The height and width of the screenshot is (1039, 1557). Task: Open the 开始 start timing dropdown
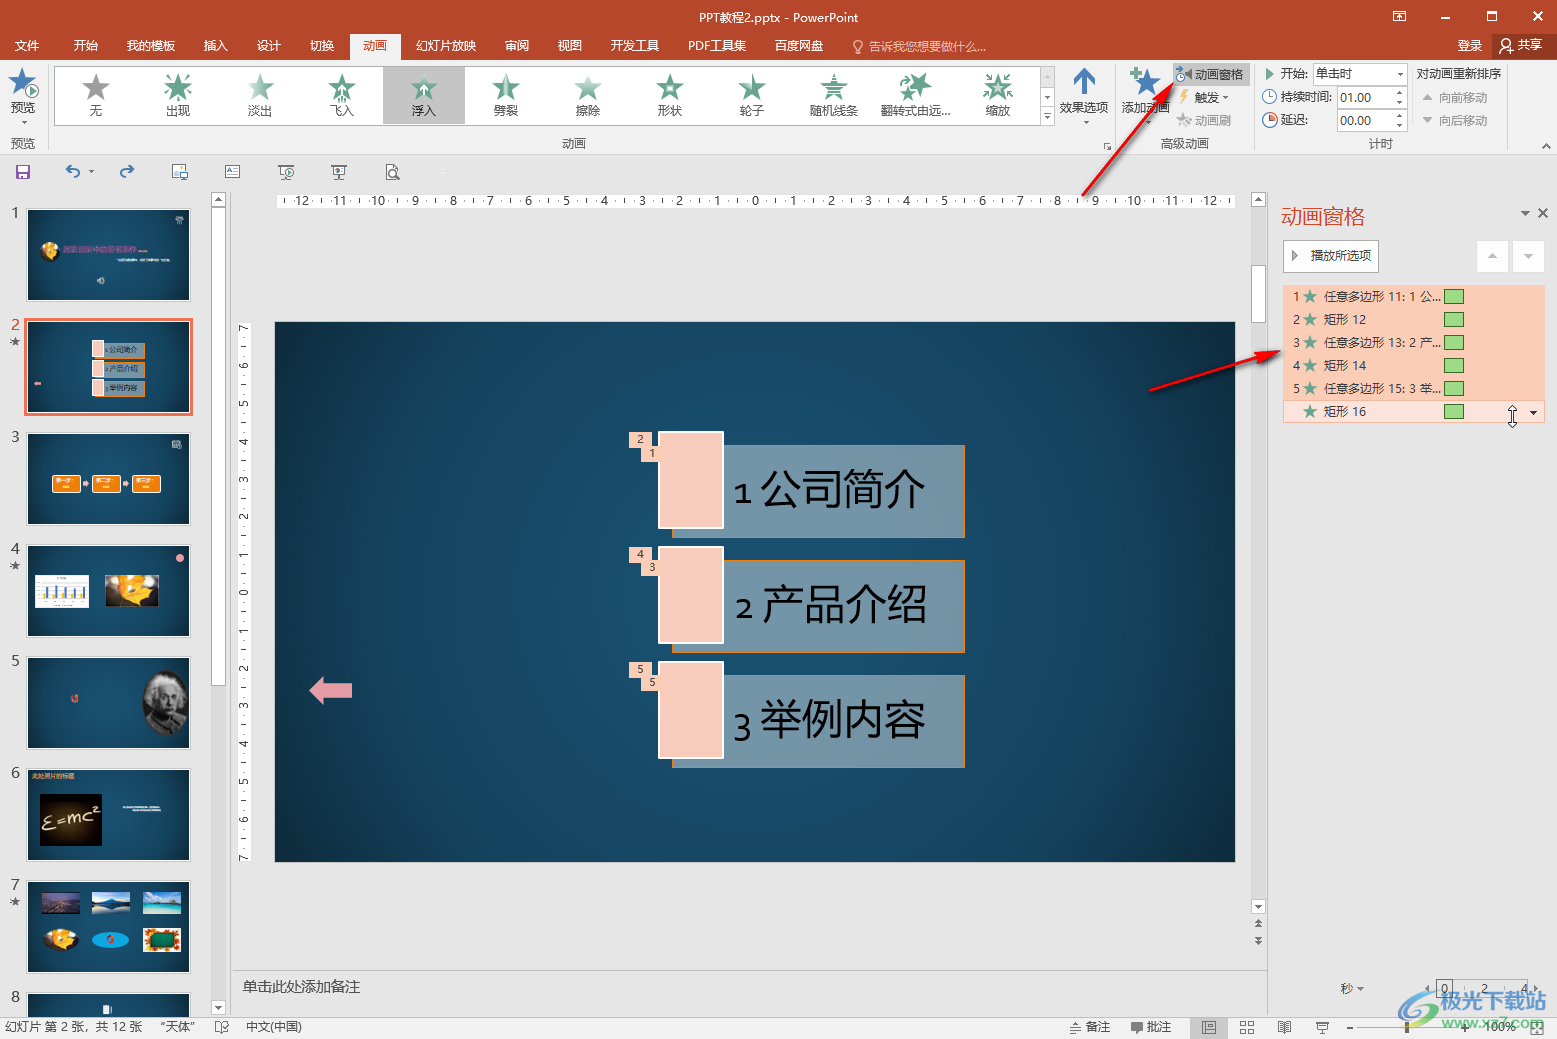[x=1360, y=74]
